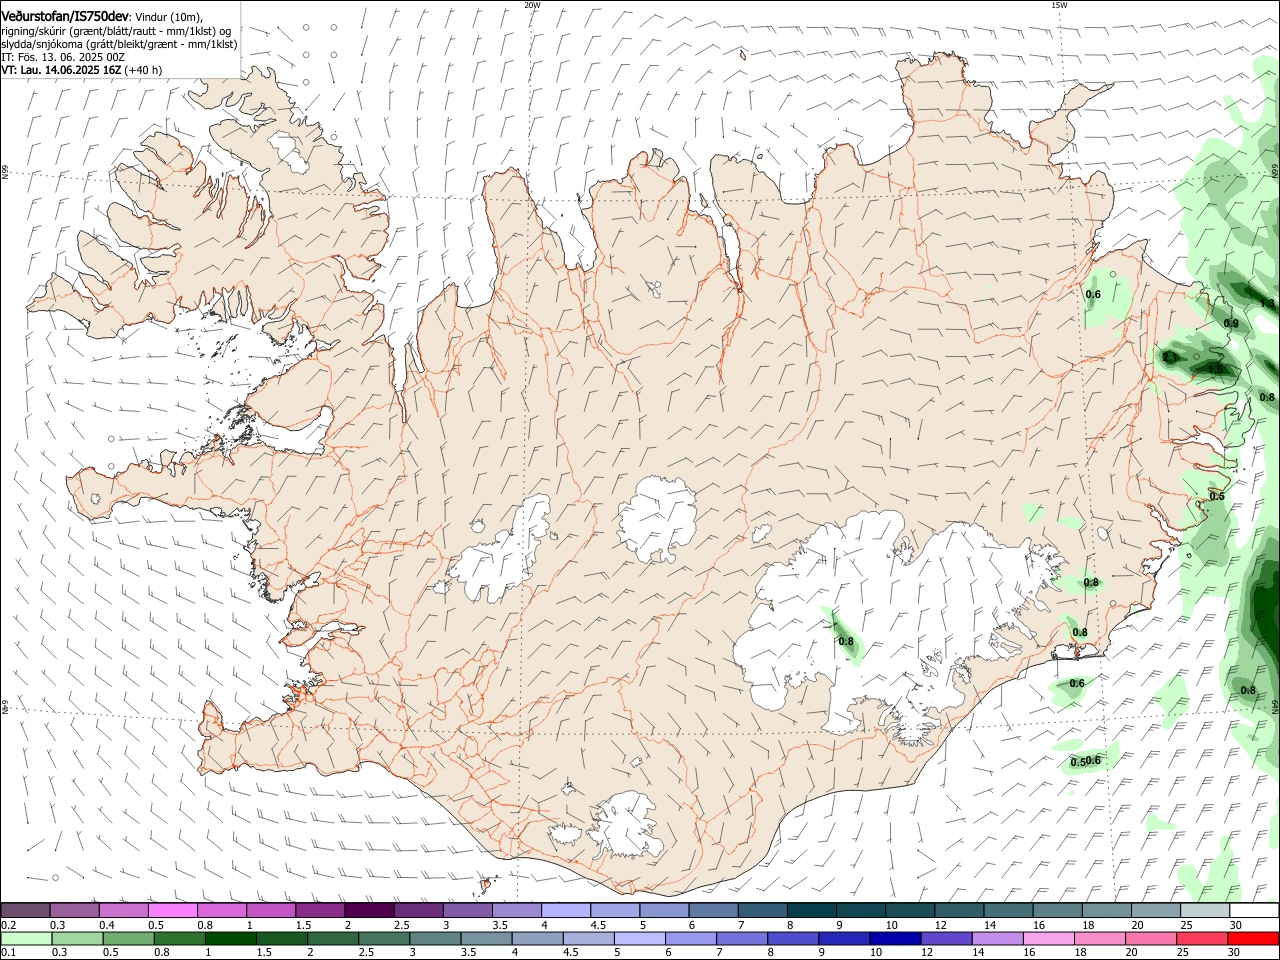This screenshot has width=1280, height=960.
Task: Select the bright magenta 0.5 snow legend swatch
Action: point(172,910)
